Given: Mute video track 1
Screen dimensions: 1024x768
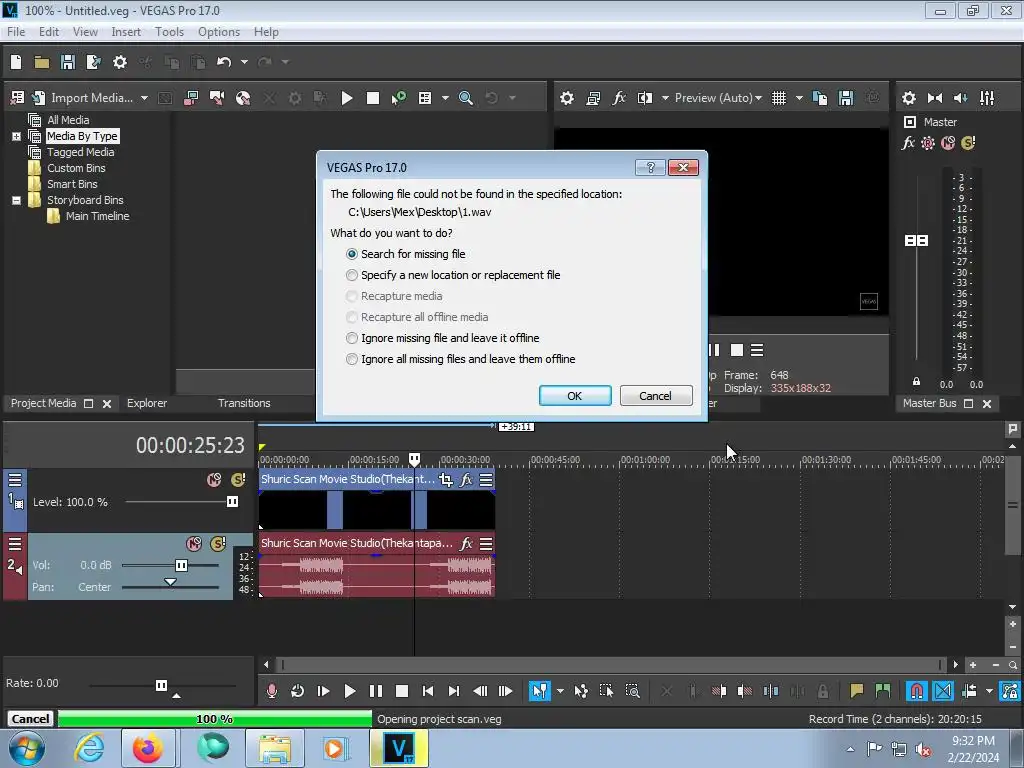Looking at the screenshot, I should click(214, 480).
